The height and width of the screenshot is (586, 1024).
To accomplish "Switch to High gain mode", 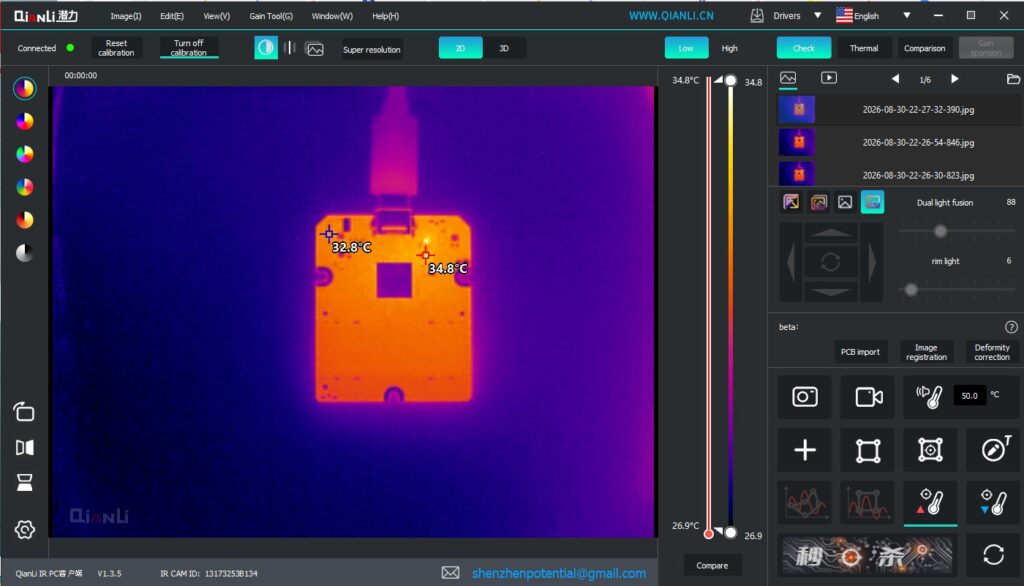I will [729, 48].
